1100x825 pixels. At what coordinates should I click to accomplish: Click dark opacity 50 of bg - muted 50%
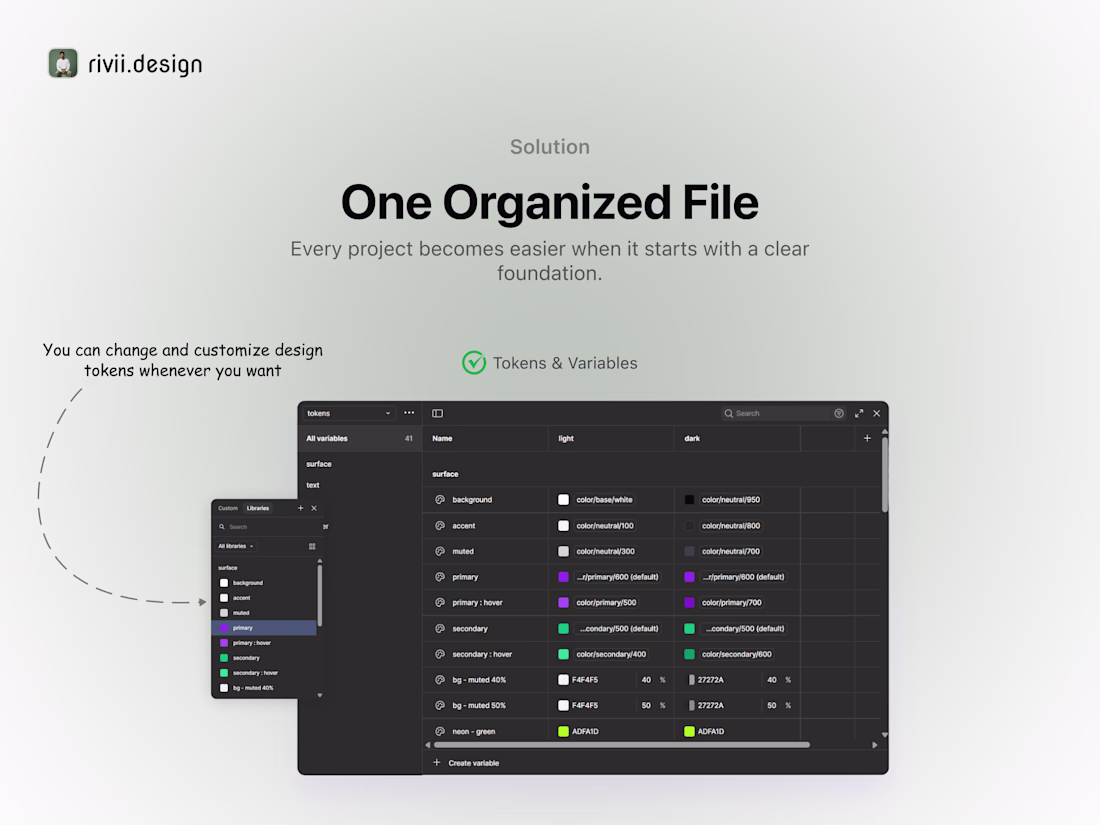(772, 705)
